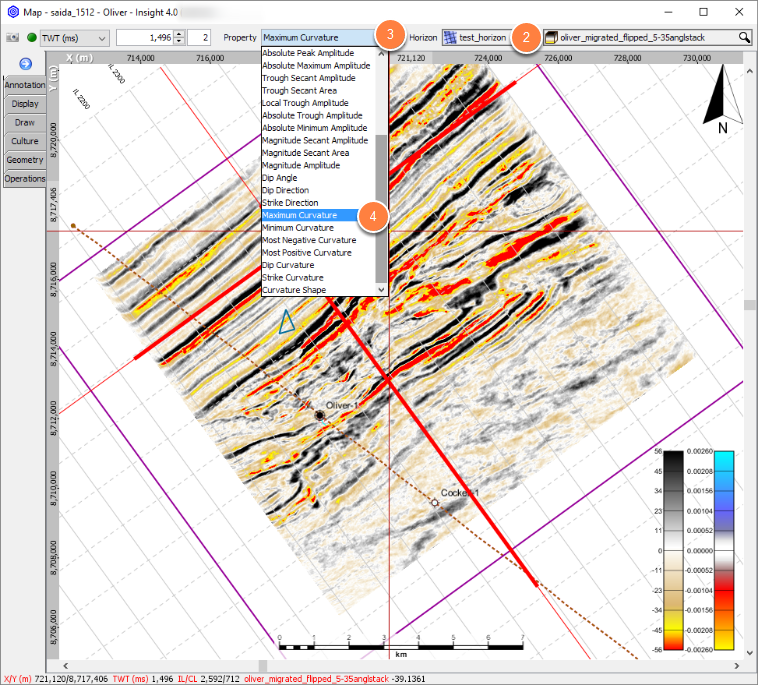Click the north arrow compass
Image resolution: width=758 pixels, height=685 pixels.
pyautogui.click(x=723, y=99)
